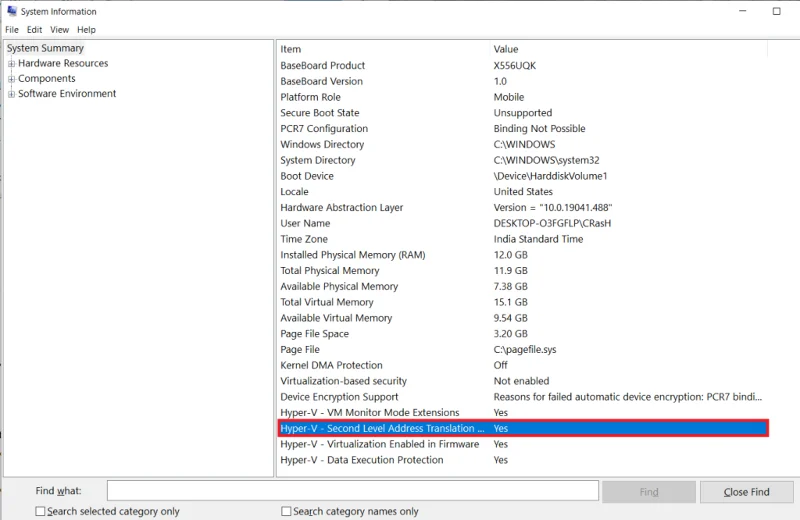Select the Hardware Abstraction Layer row
Viewport: 800px width, 520px height.
tap(523, 208)
